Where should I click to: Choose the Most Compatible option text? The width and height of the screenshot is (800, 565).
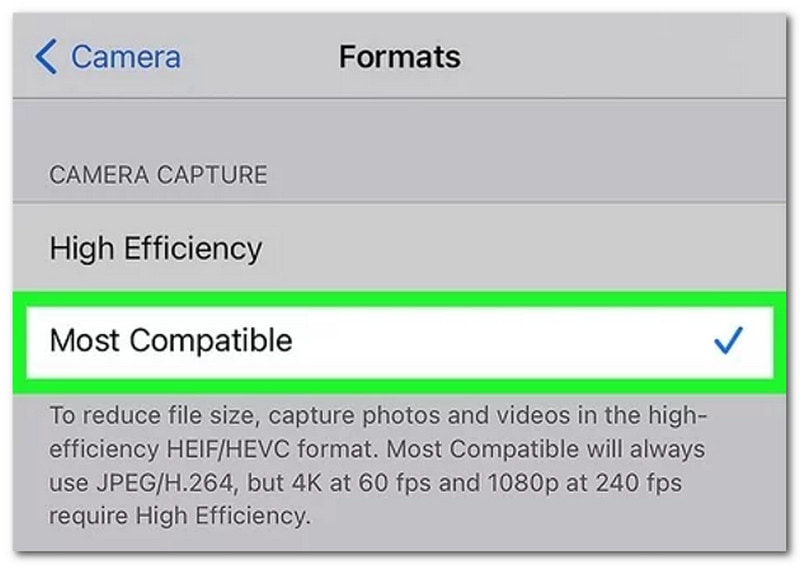click(x=171, y=341)
